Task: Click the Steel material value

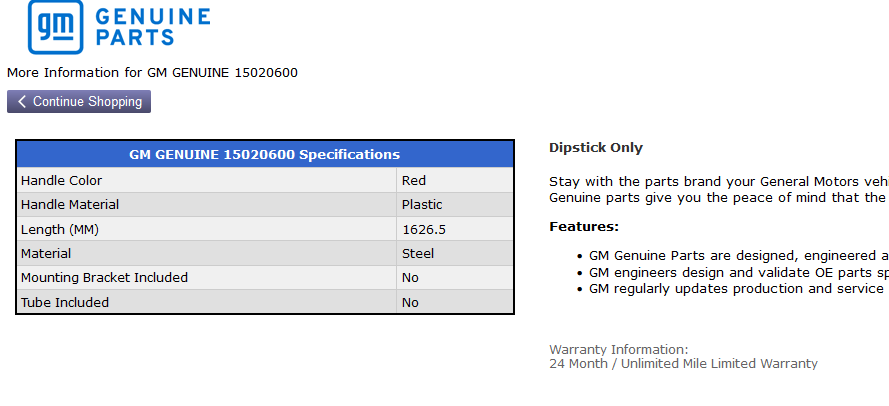Action: [x=418, y=254]
